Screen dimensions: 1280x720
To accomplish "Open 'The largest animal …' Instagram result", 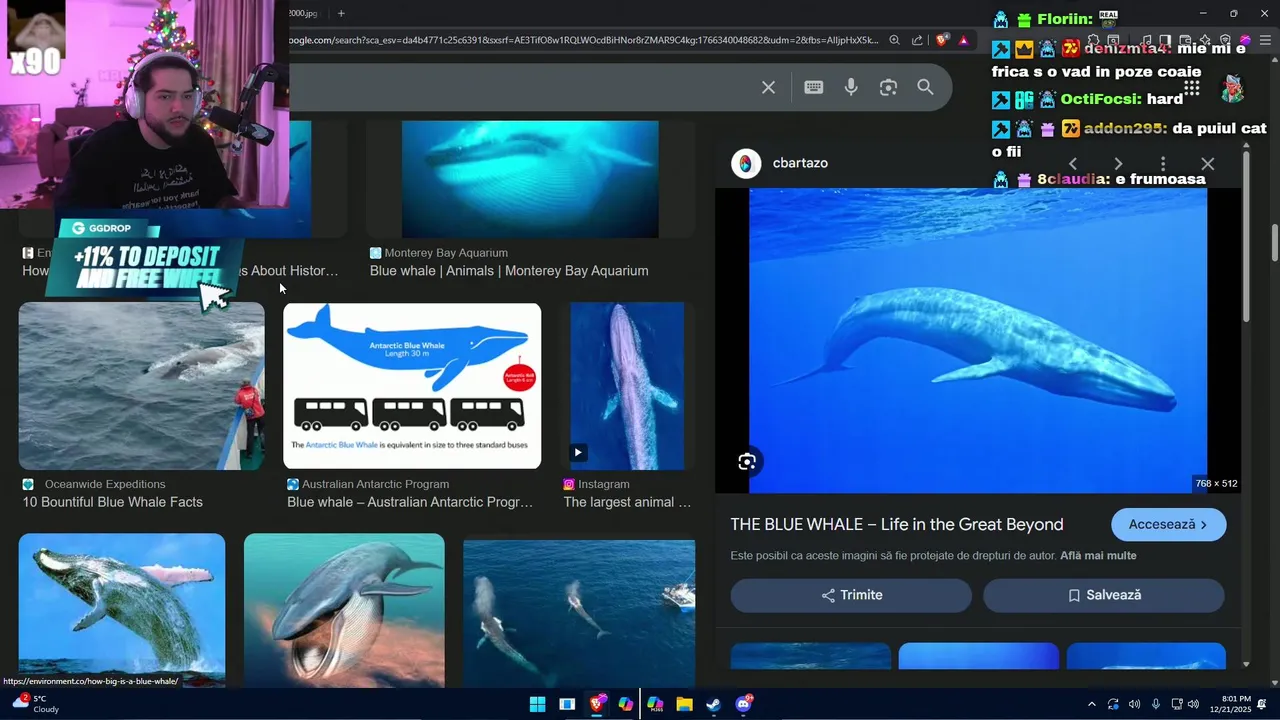I will [x=627, y=502].
